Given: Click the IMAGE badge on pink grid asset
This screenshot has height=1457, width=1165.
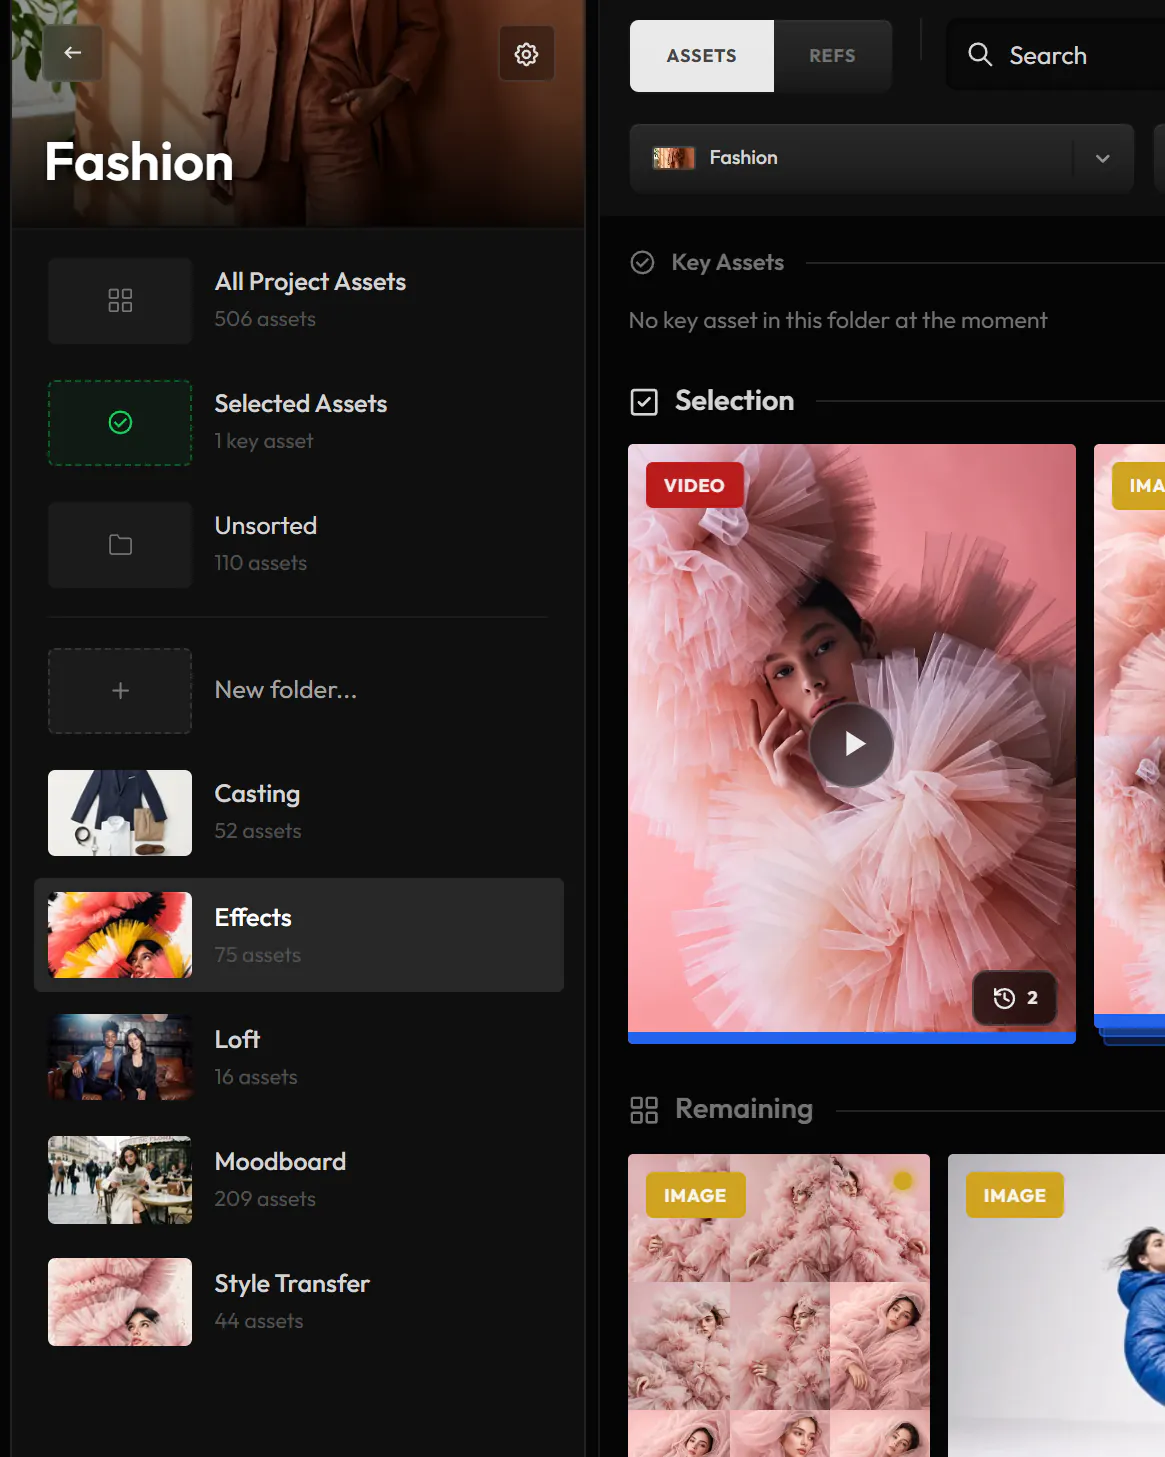Looking at the screenshot, I should click(x=695, y=1195).
